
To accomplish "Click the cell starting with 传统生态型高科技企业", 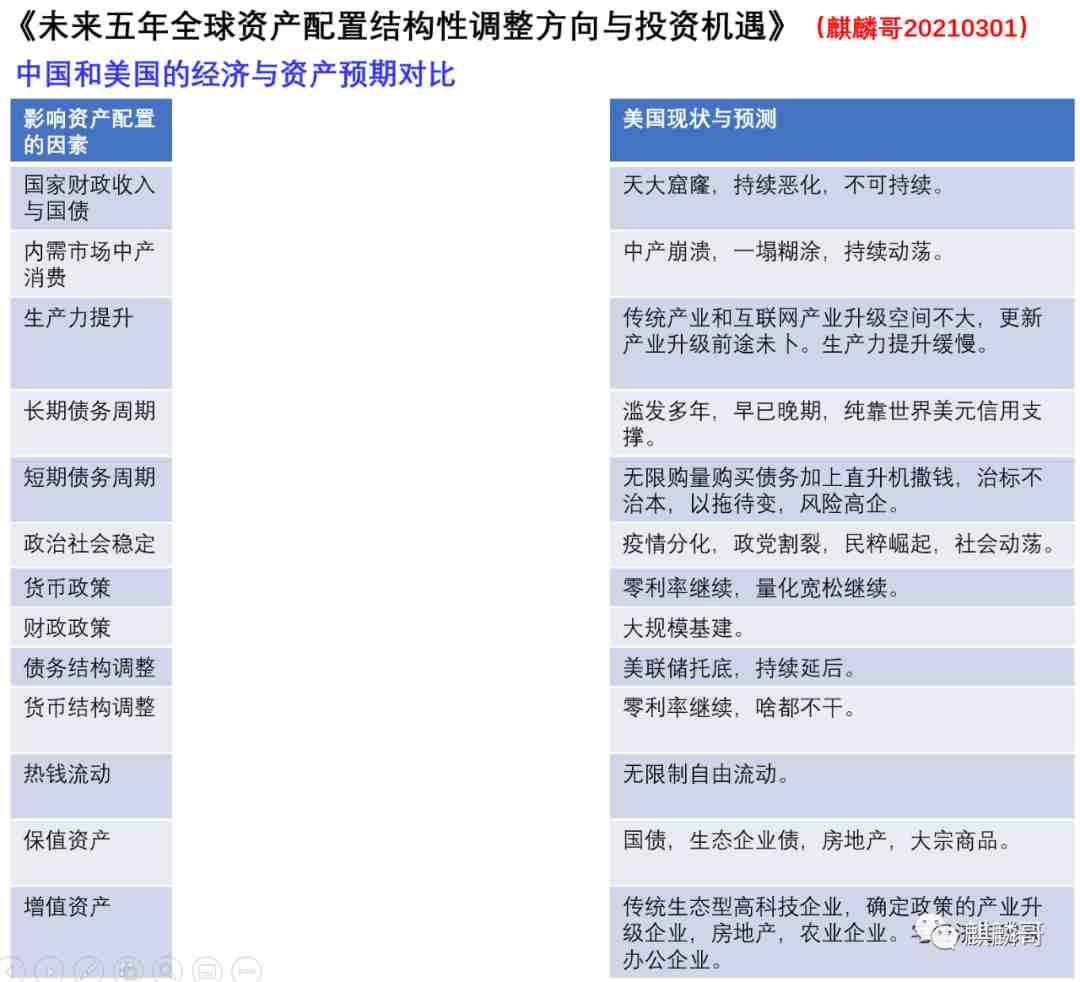I will (x=842, y=932).
